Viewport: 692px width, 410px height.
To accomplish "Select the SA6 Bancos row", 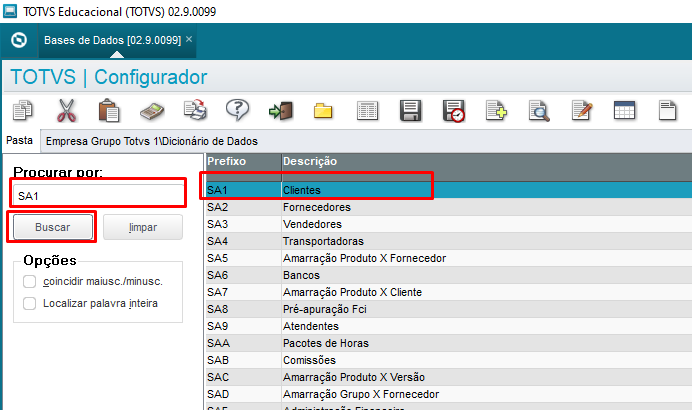I will tap(449, 275).
